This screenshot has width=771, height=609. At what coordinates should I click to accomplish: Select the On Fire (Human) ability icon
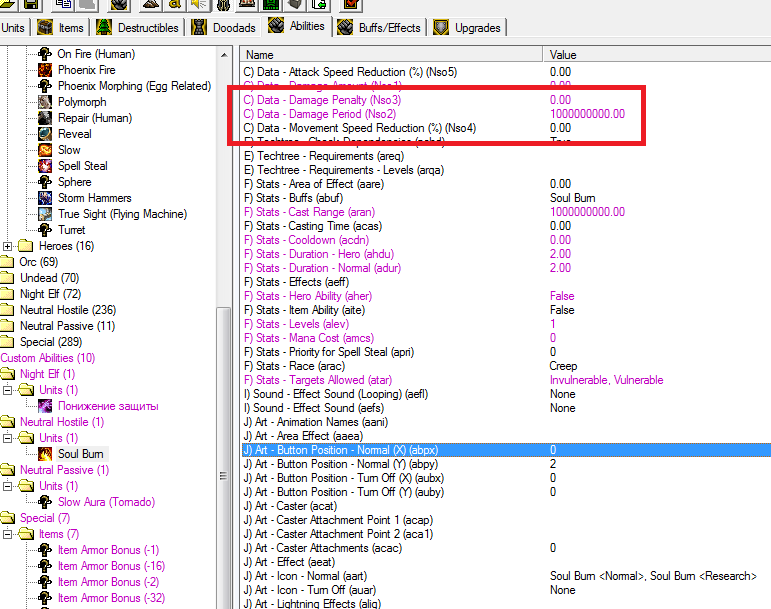point(45,54)
